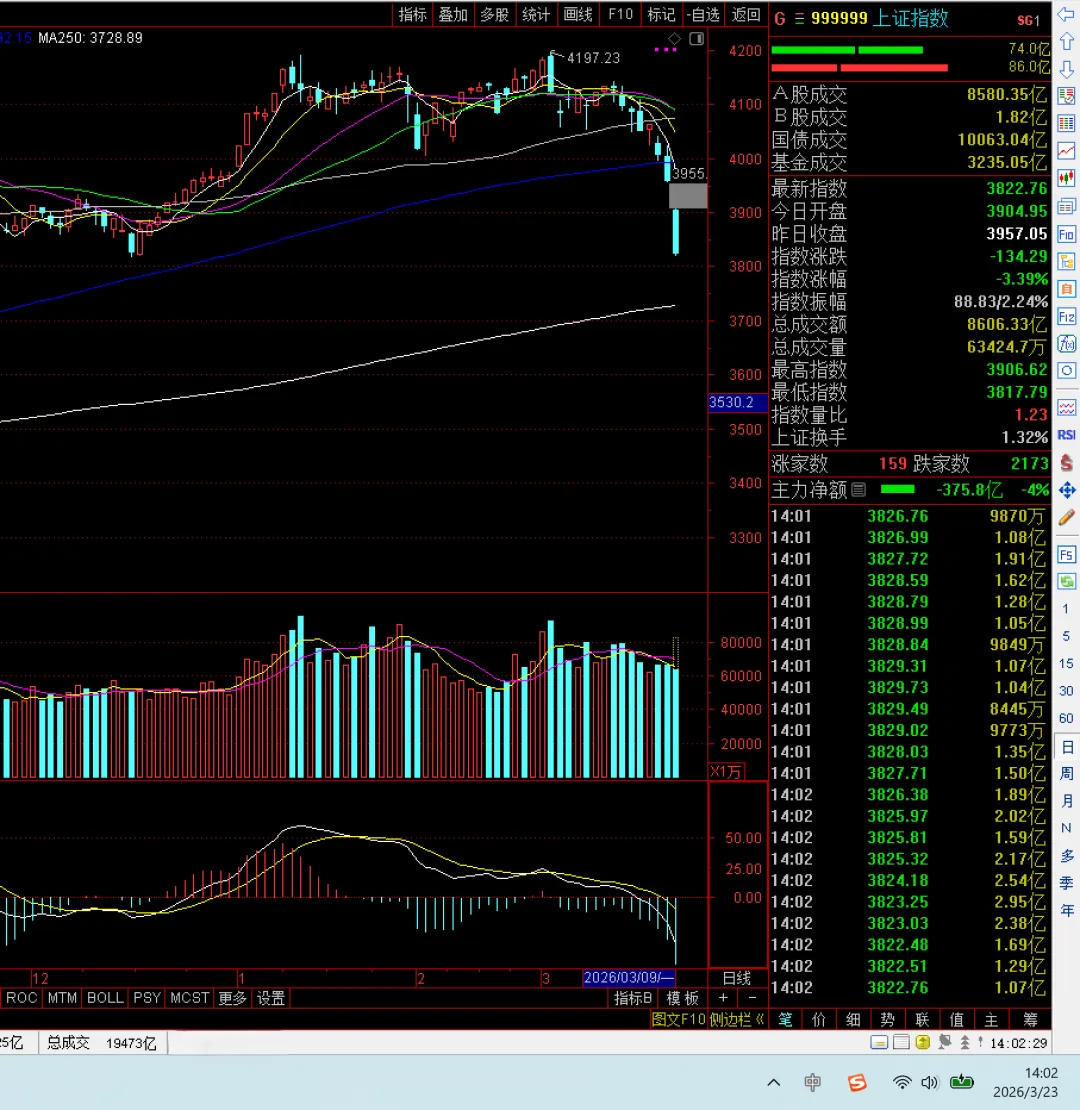Image resolution: width=1080 pixels, height=1110 pixels.
Task: Open the wave lines indicator icon
Action: point(1066,408)
